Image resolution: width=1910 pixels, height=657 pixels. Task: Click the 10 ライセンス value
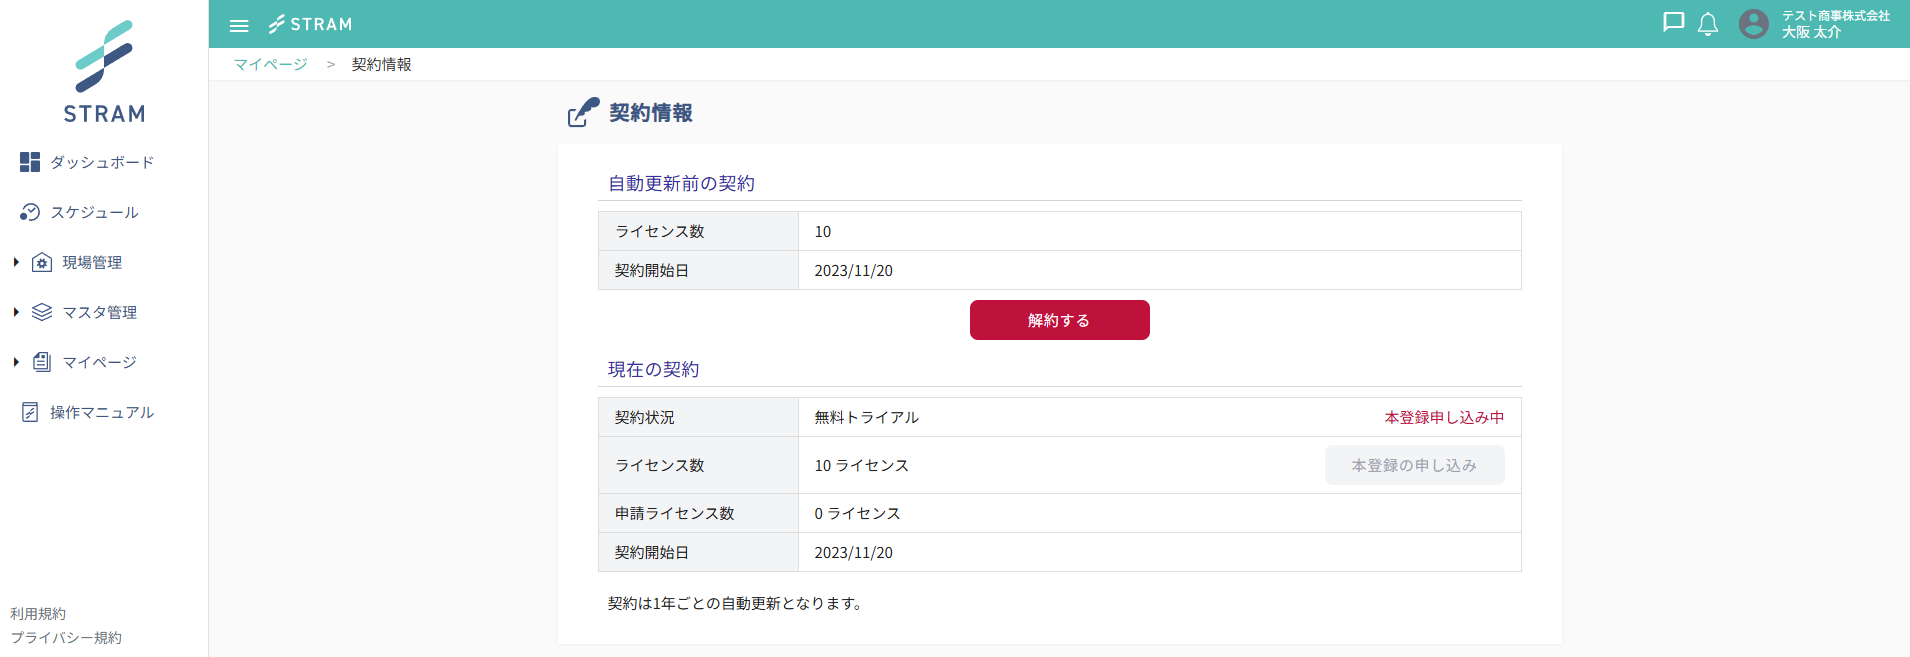pyautogui.click(x=862, y=465)
